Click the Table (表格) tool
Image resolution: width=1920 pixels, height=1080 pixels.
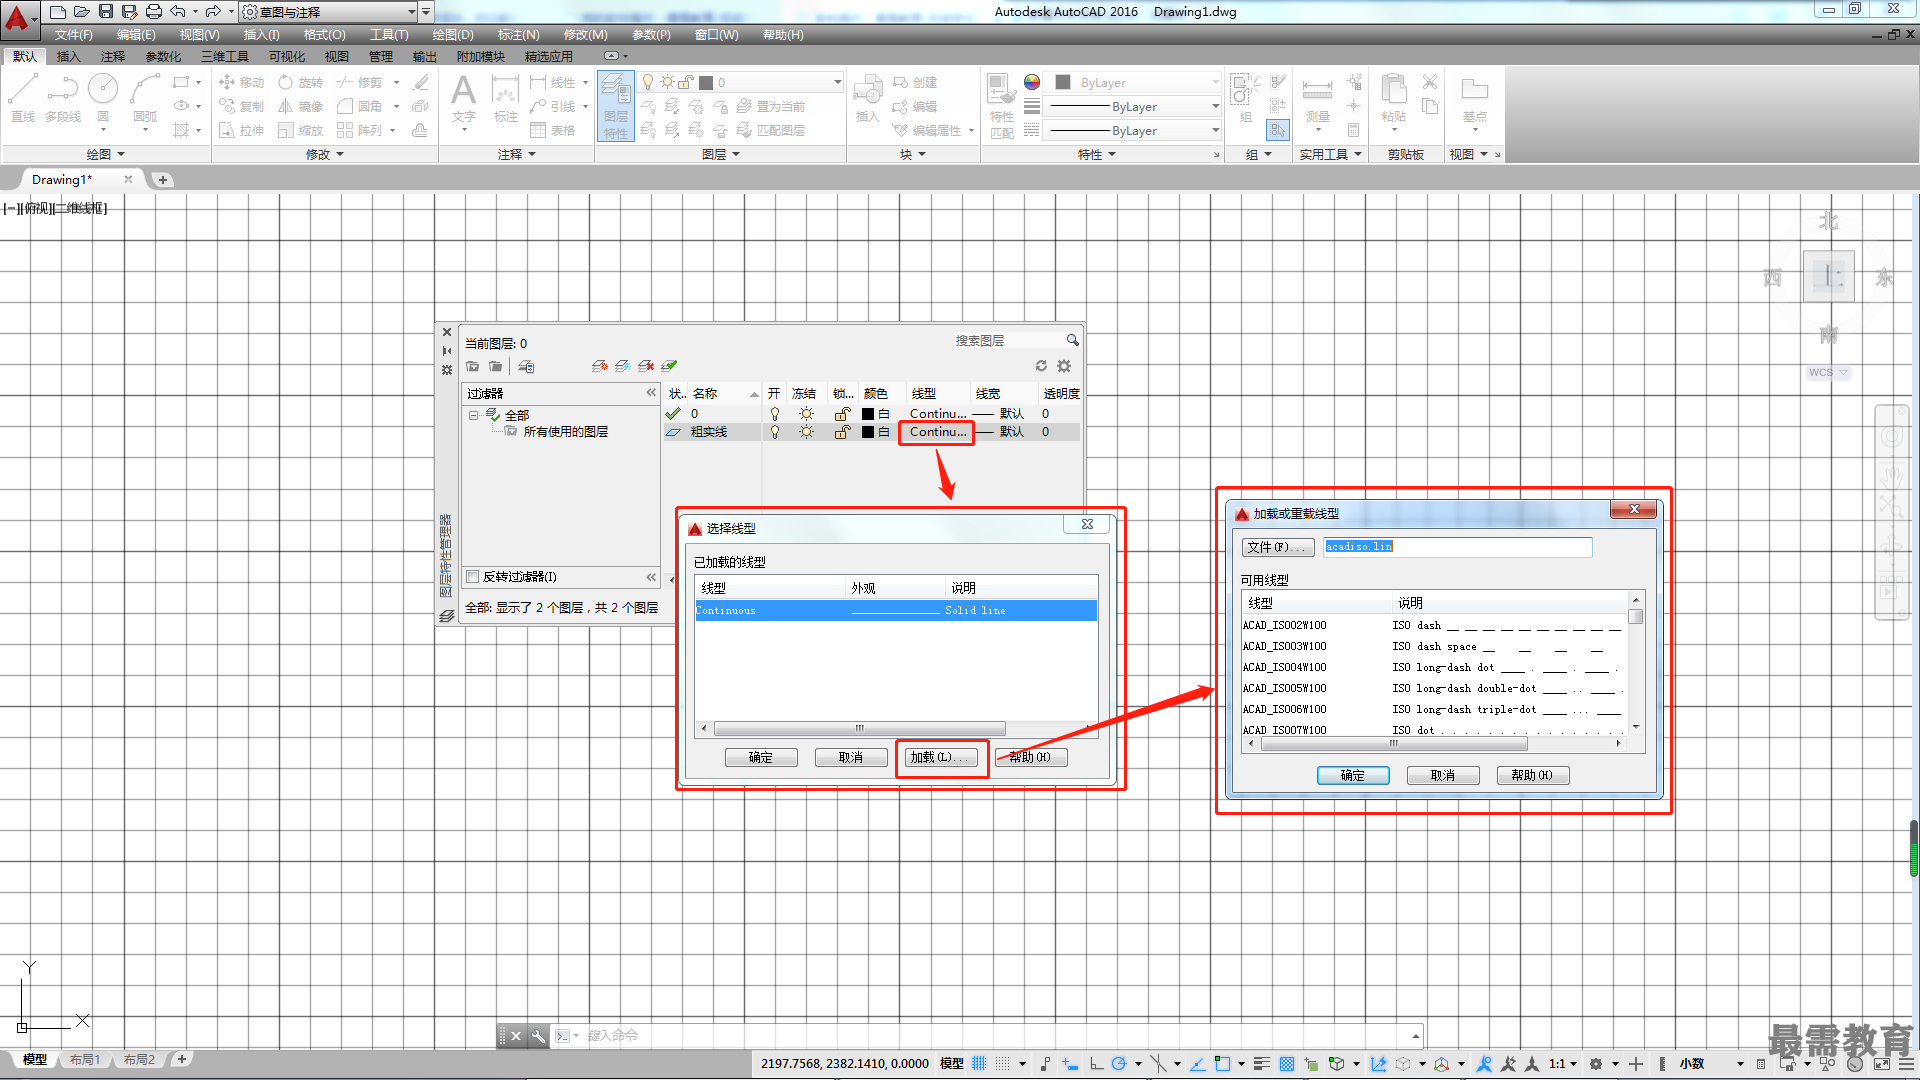pos(553,130)
